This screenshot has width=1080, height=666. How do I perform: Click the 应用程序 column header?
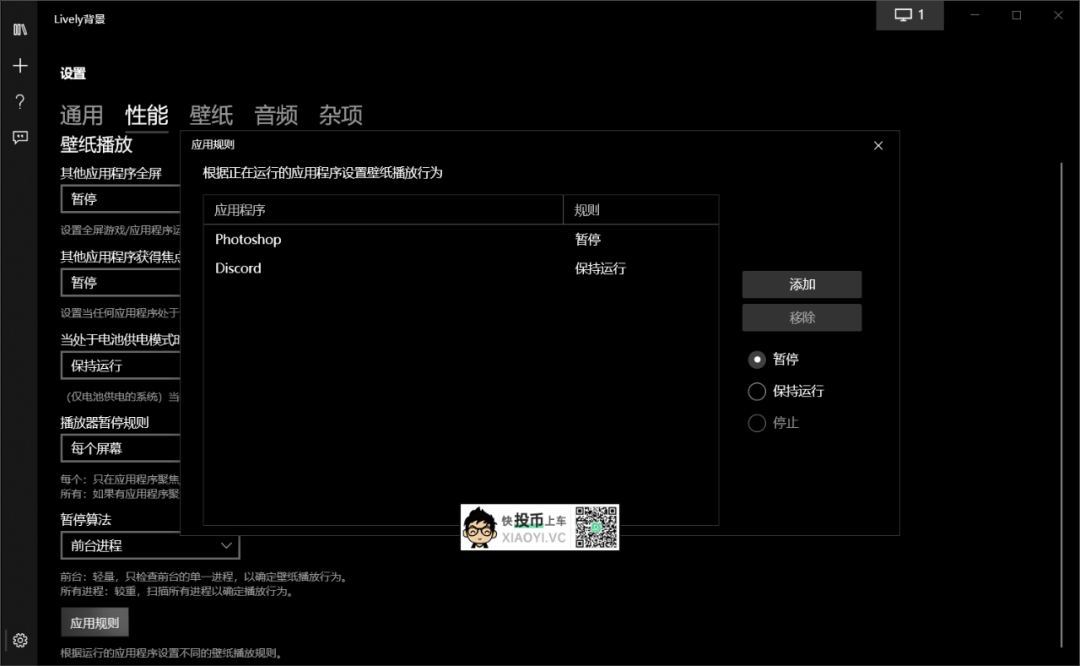384,210
